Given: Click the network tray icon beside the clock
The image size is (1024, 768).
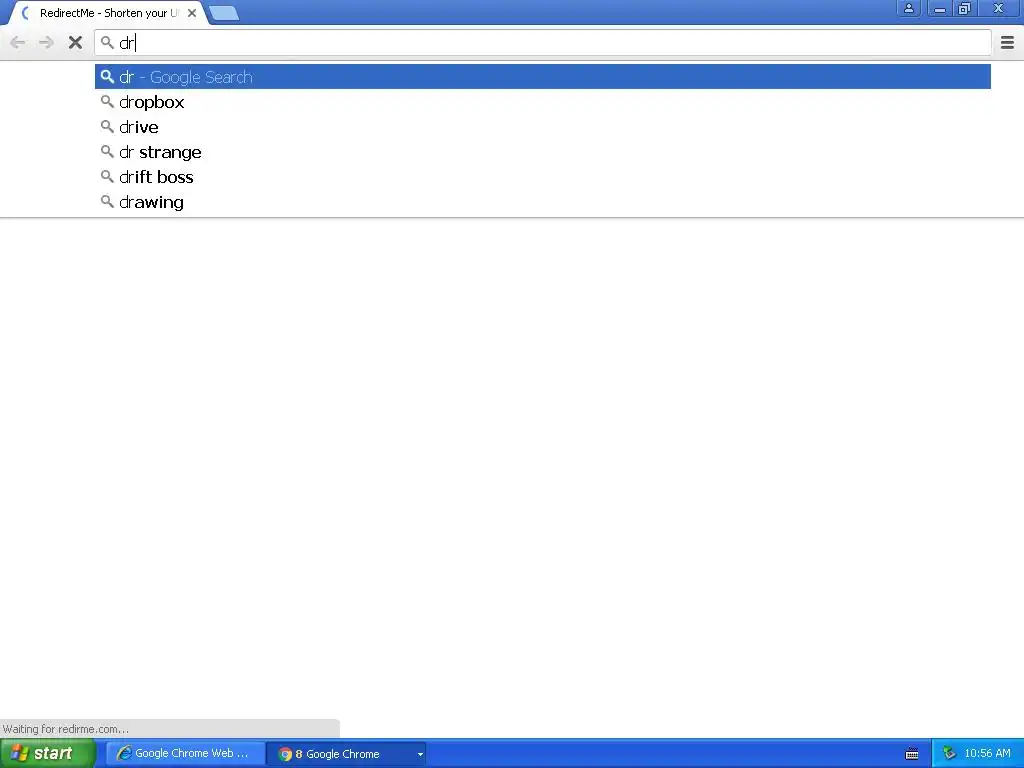Looking at the screenshot, I should 949,754.
